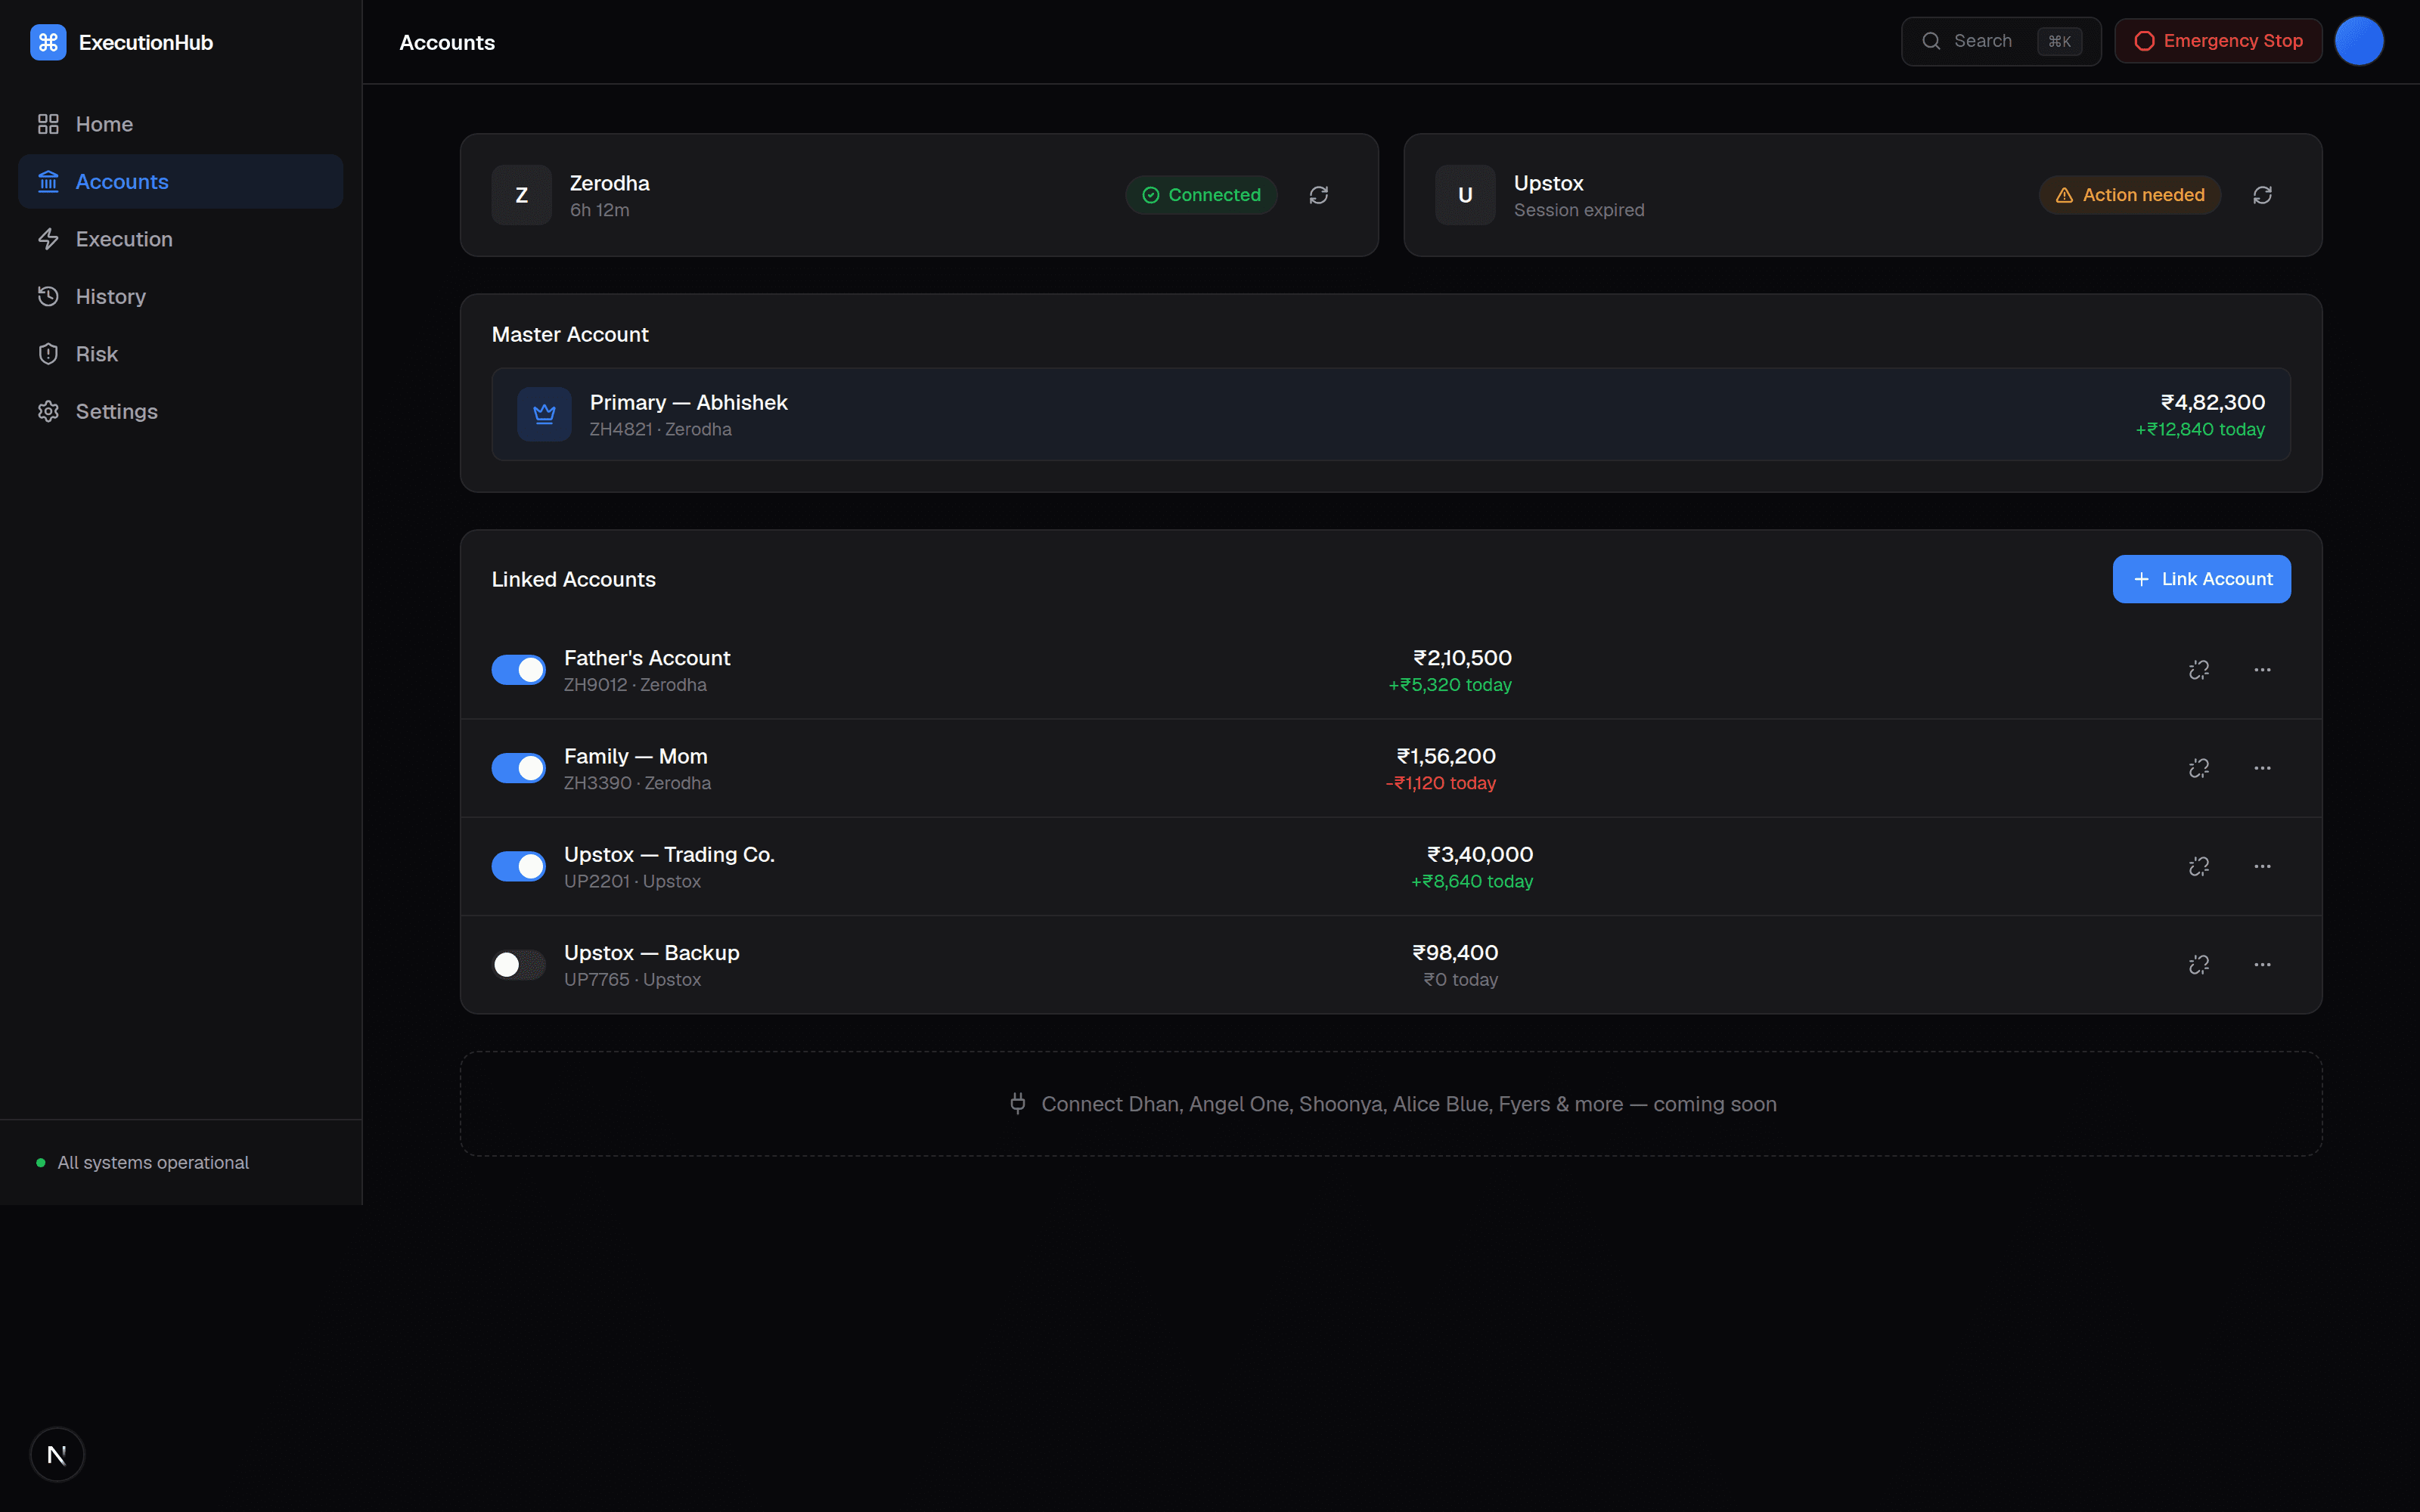
Task: Click unlink icon for Upstox — Trading Co.
Action: coord(2198,866)
